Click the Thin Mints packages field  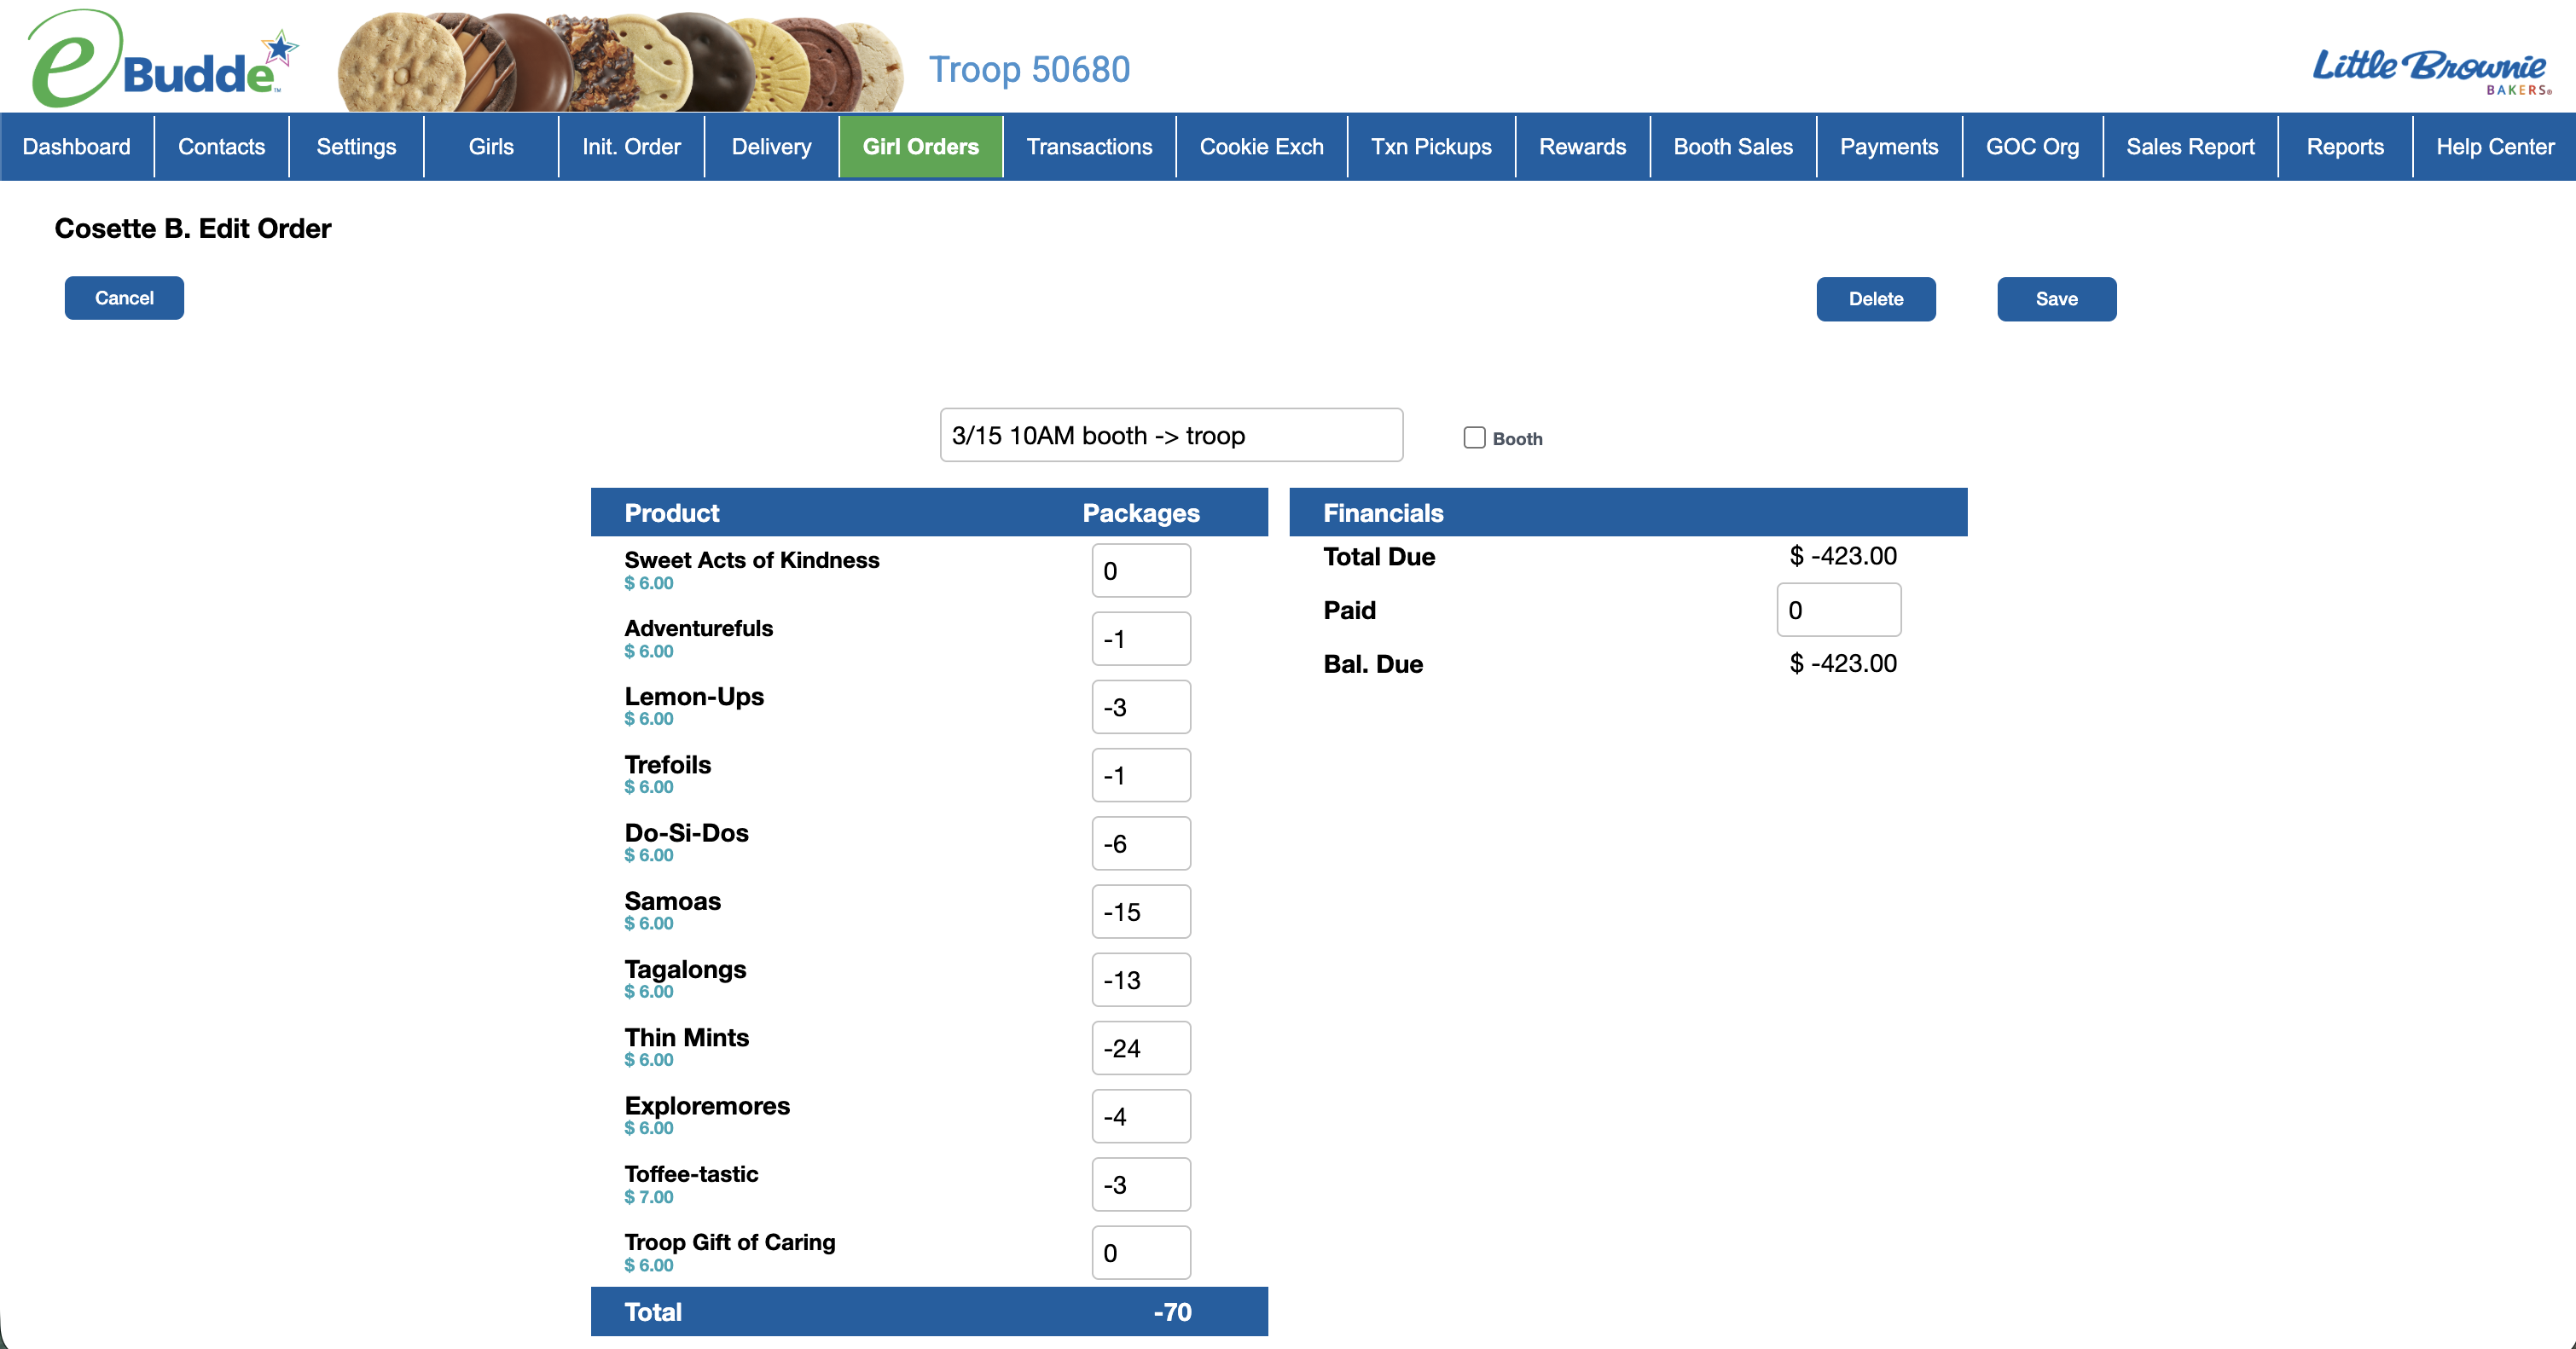point(1140,1048)
